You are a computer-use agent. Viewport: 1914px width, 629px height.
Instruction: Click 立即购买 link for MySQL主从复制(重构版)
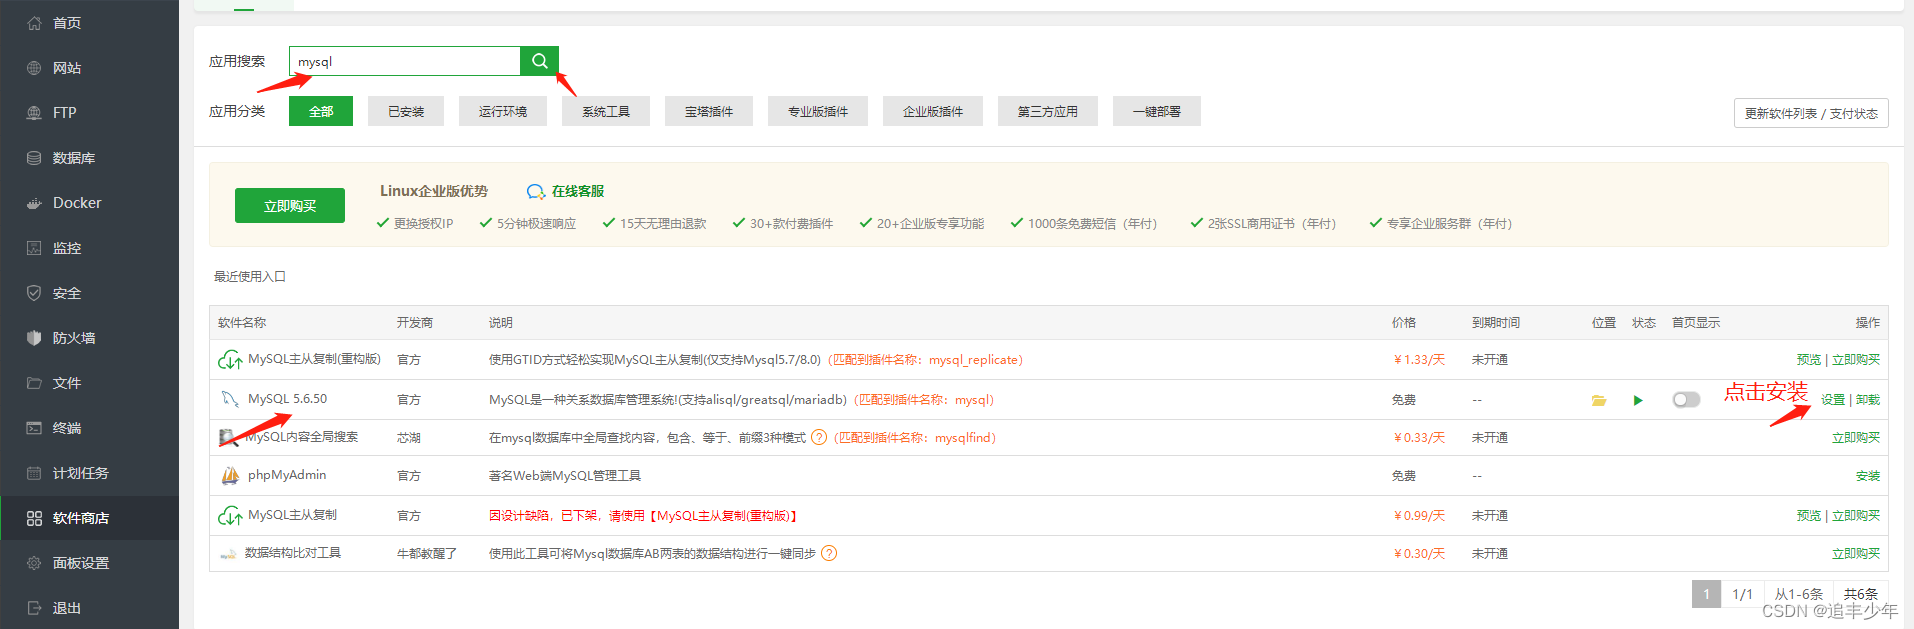coord(1856,360)
